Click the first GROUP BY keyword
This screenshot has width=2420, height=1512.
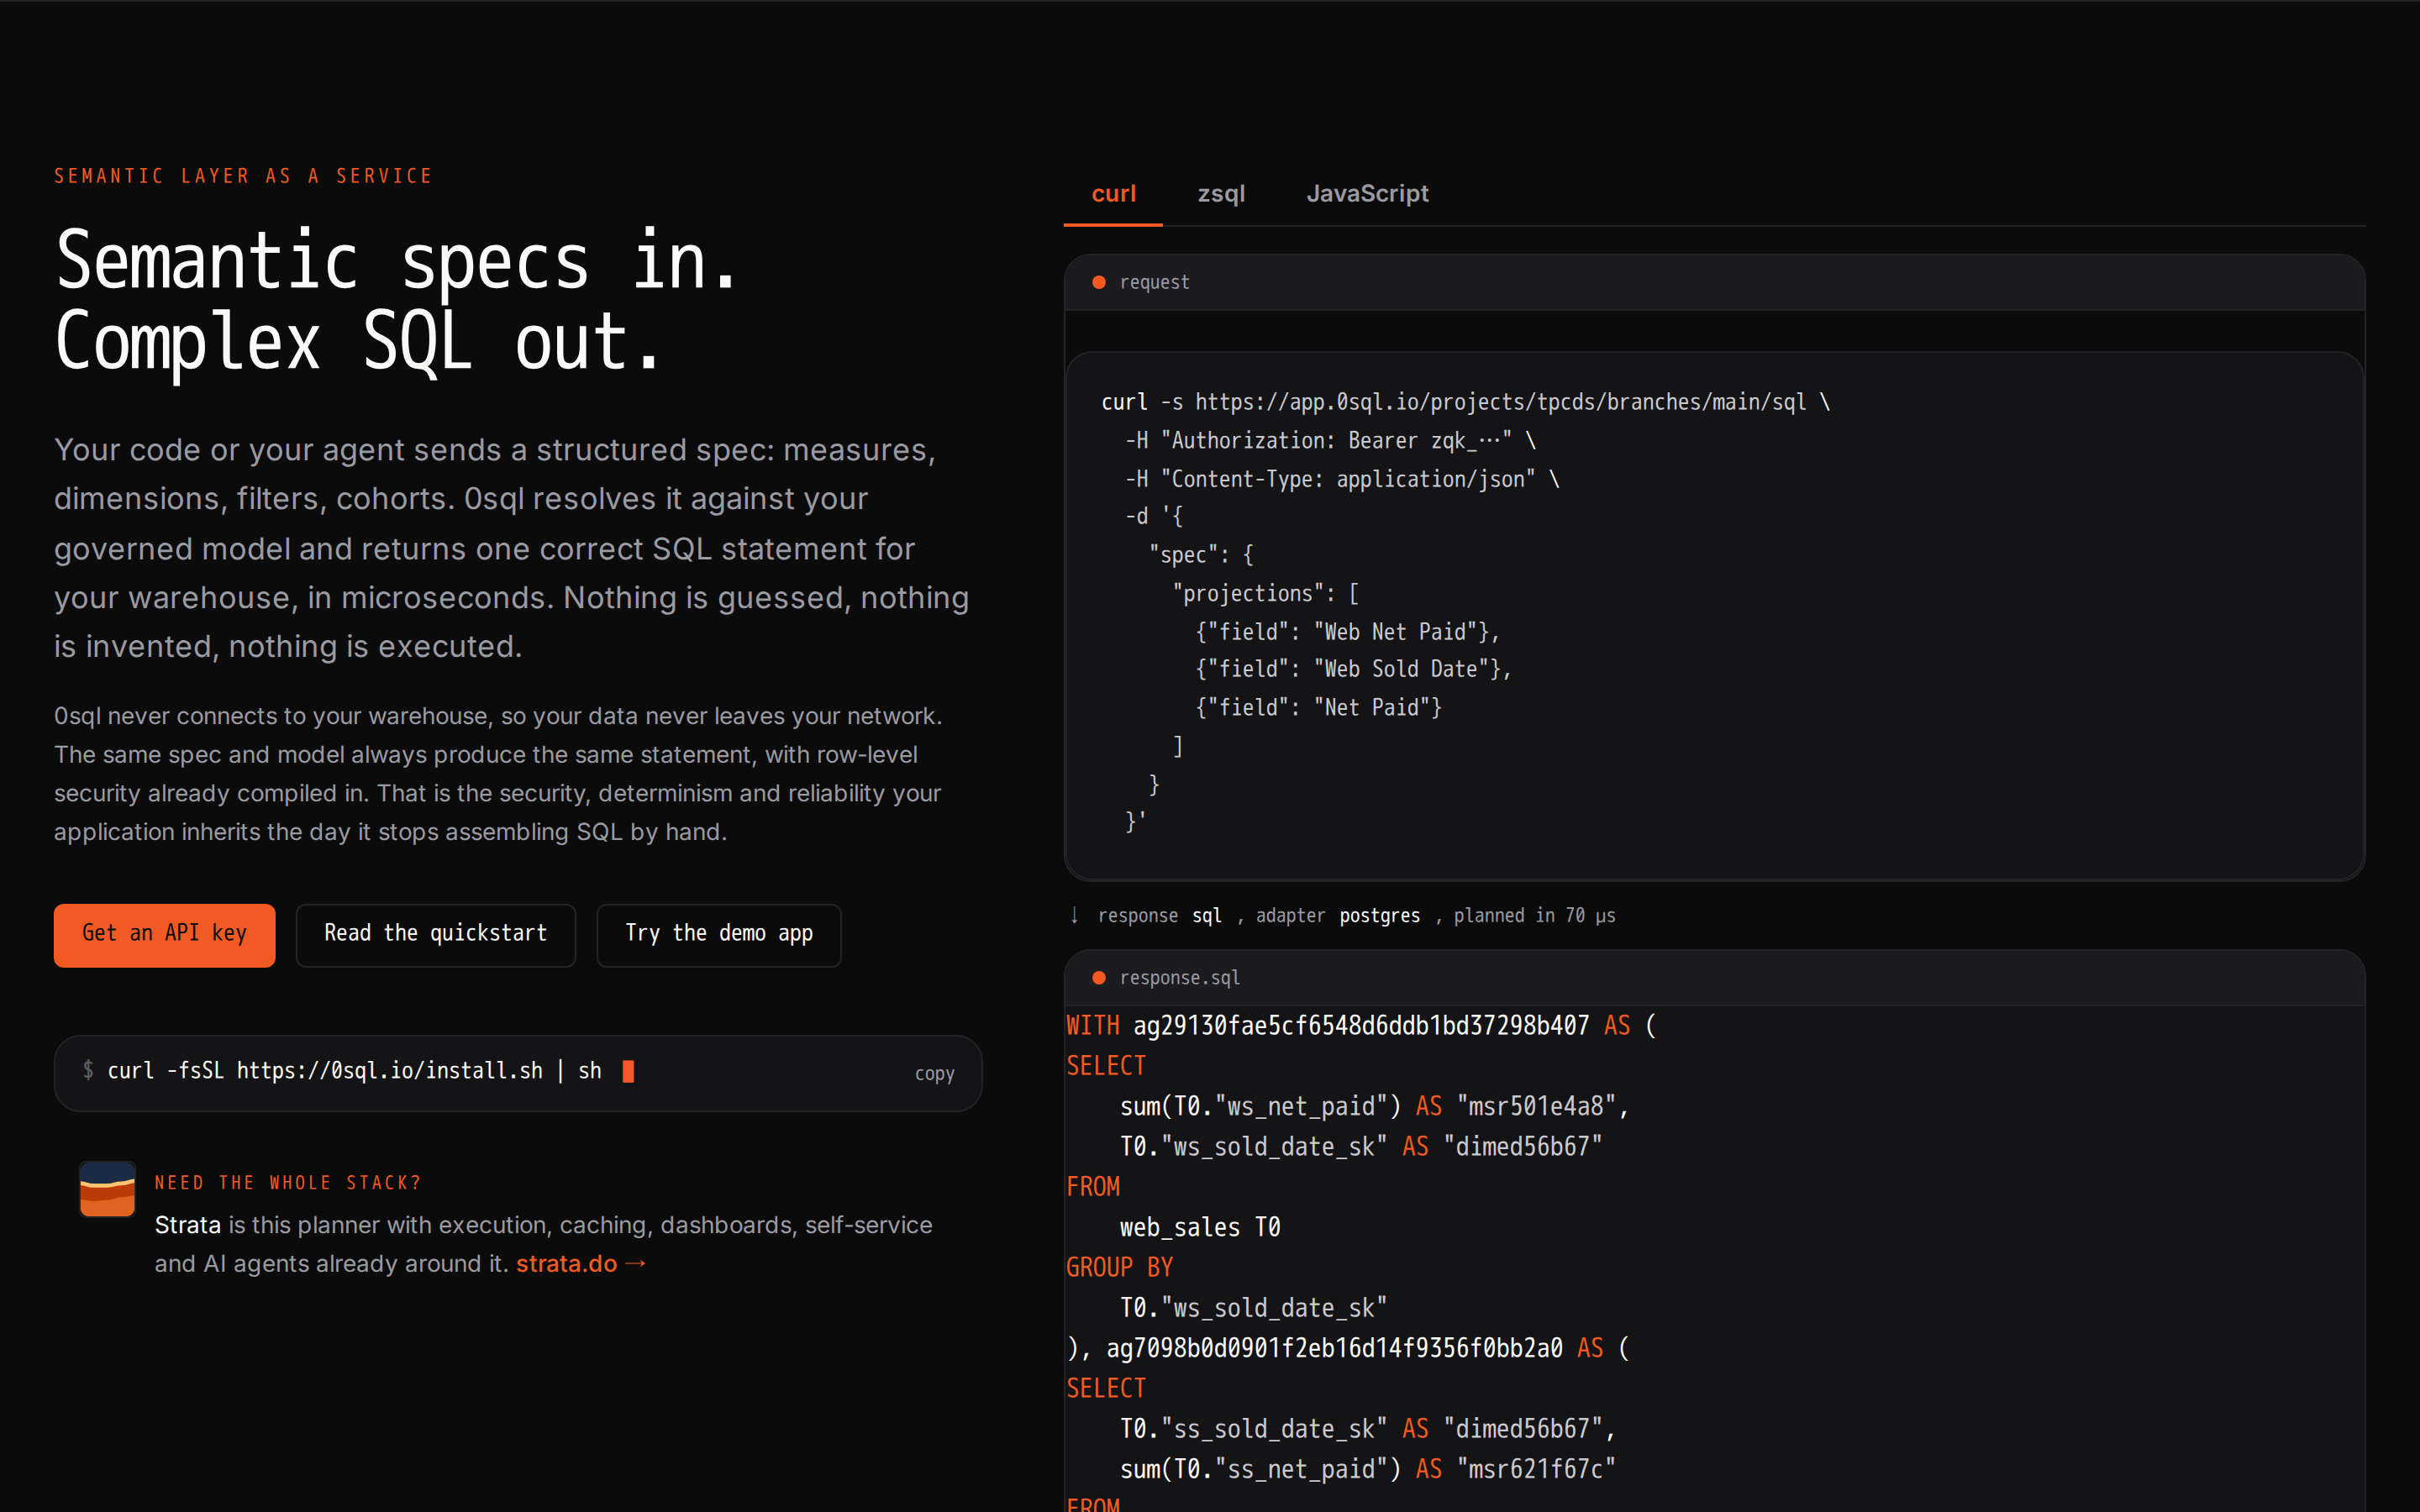point(1119,1267)
